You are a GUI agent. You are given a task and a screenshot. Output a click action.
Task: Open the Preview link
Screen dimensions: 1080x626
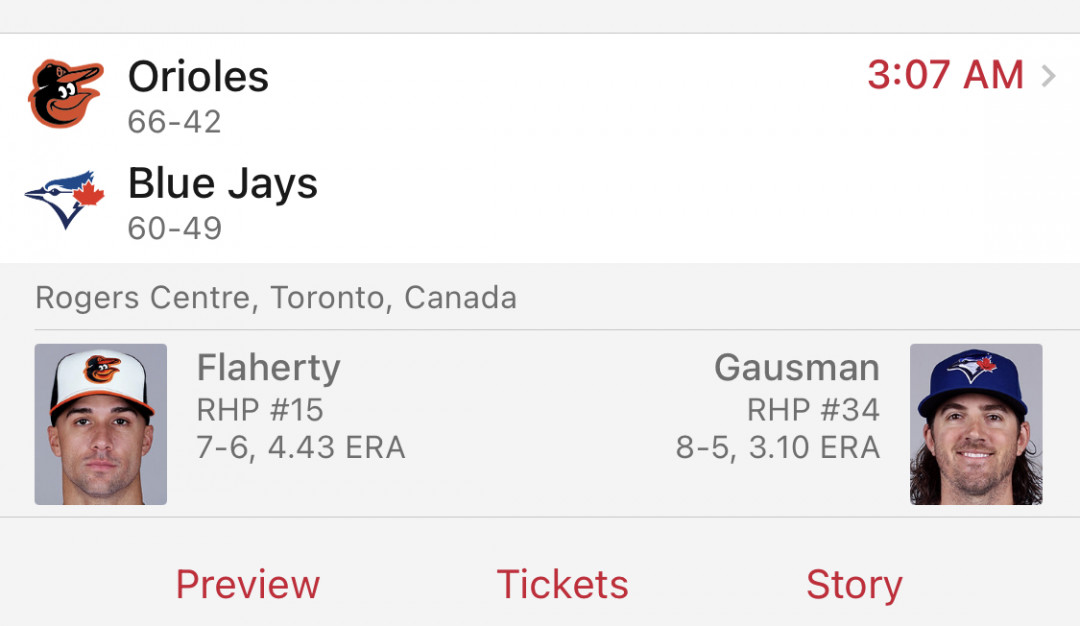coord(248,585)
